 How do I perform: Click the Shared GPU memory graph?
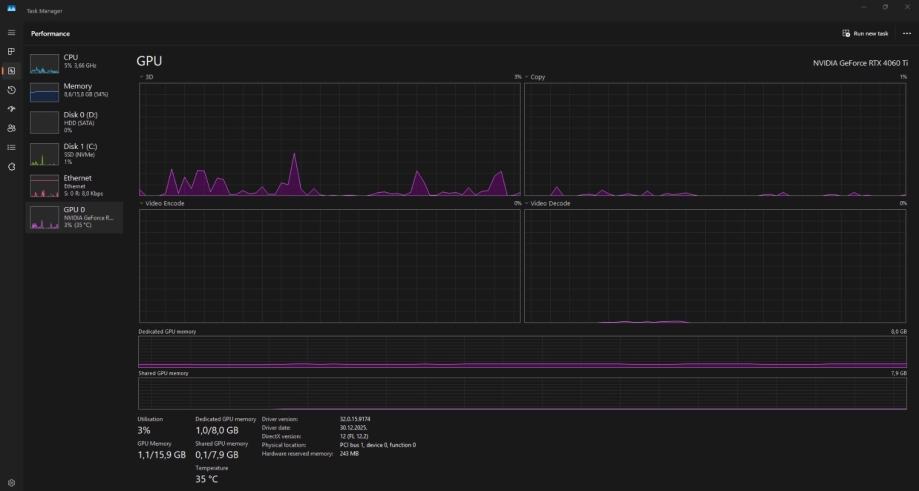(x=522, y=393)
